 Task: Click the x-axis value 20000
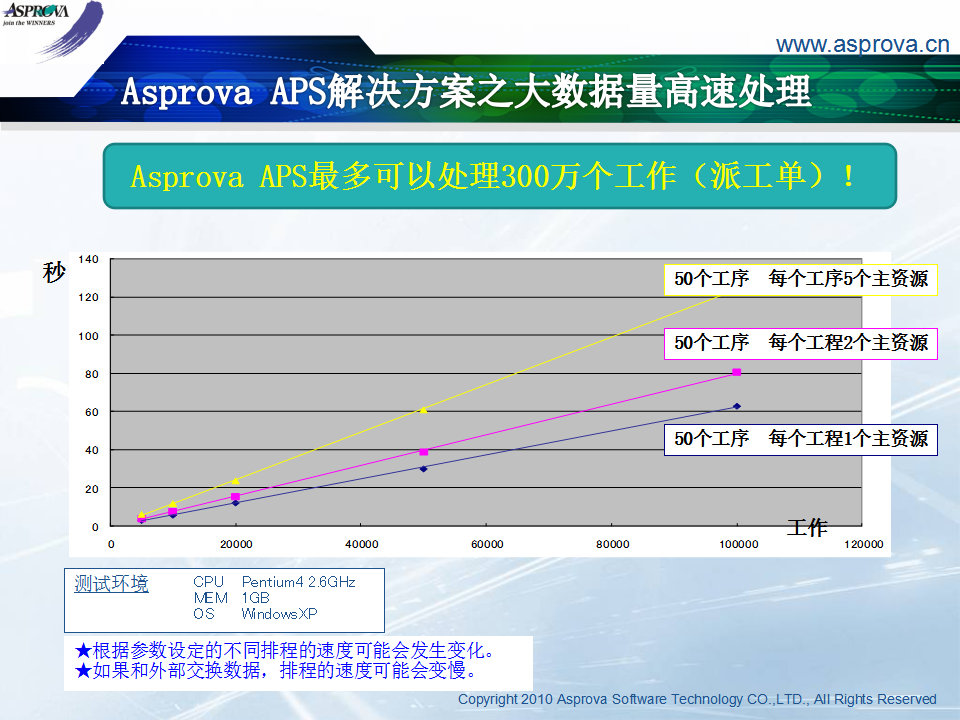coord(236,544)
